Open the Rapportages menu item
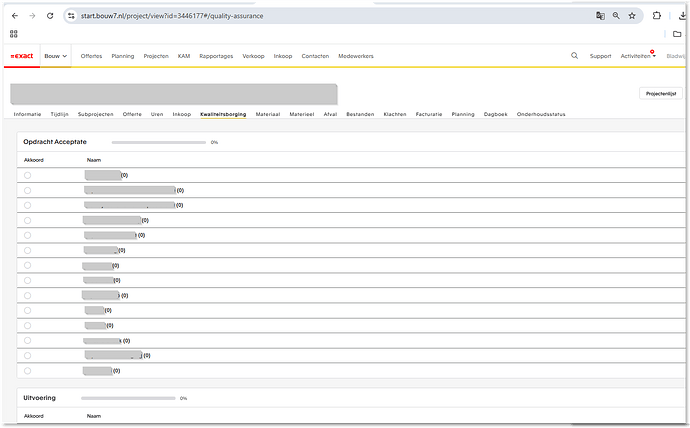 [x=216, y=56]
